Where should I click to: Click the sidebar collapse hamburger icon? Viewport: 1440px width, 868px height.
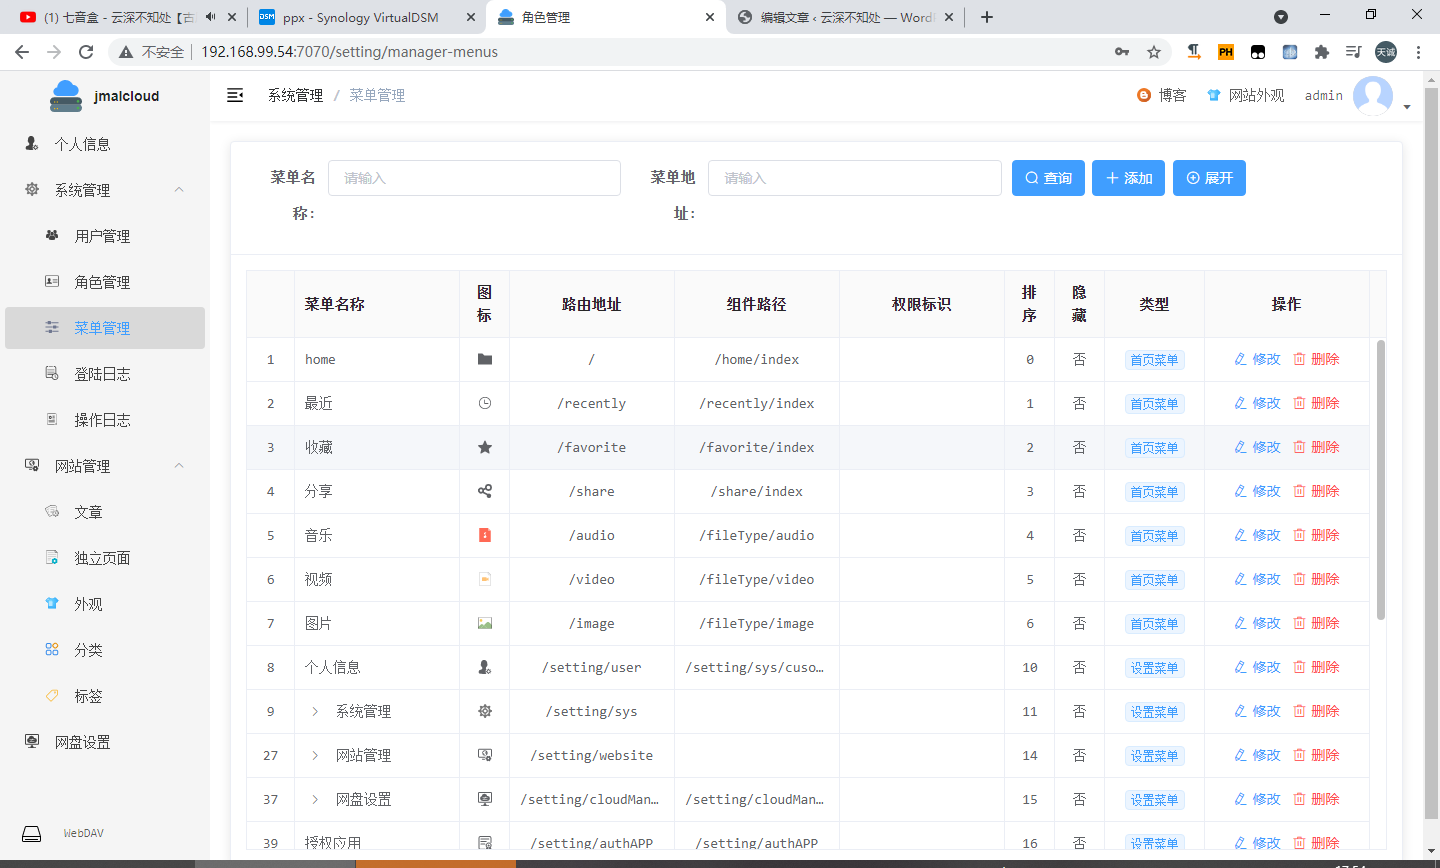(x=235, y=94)
